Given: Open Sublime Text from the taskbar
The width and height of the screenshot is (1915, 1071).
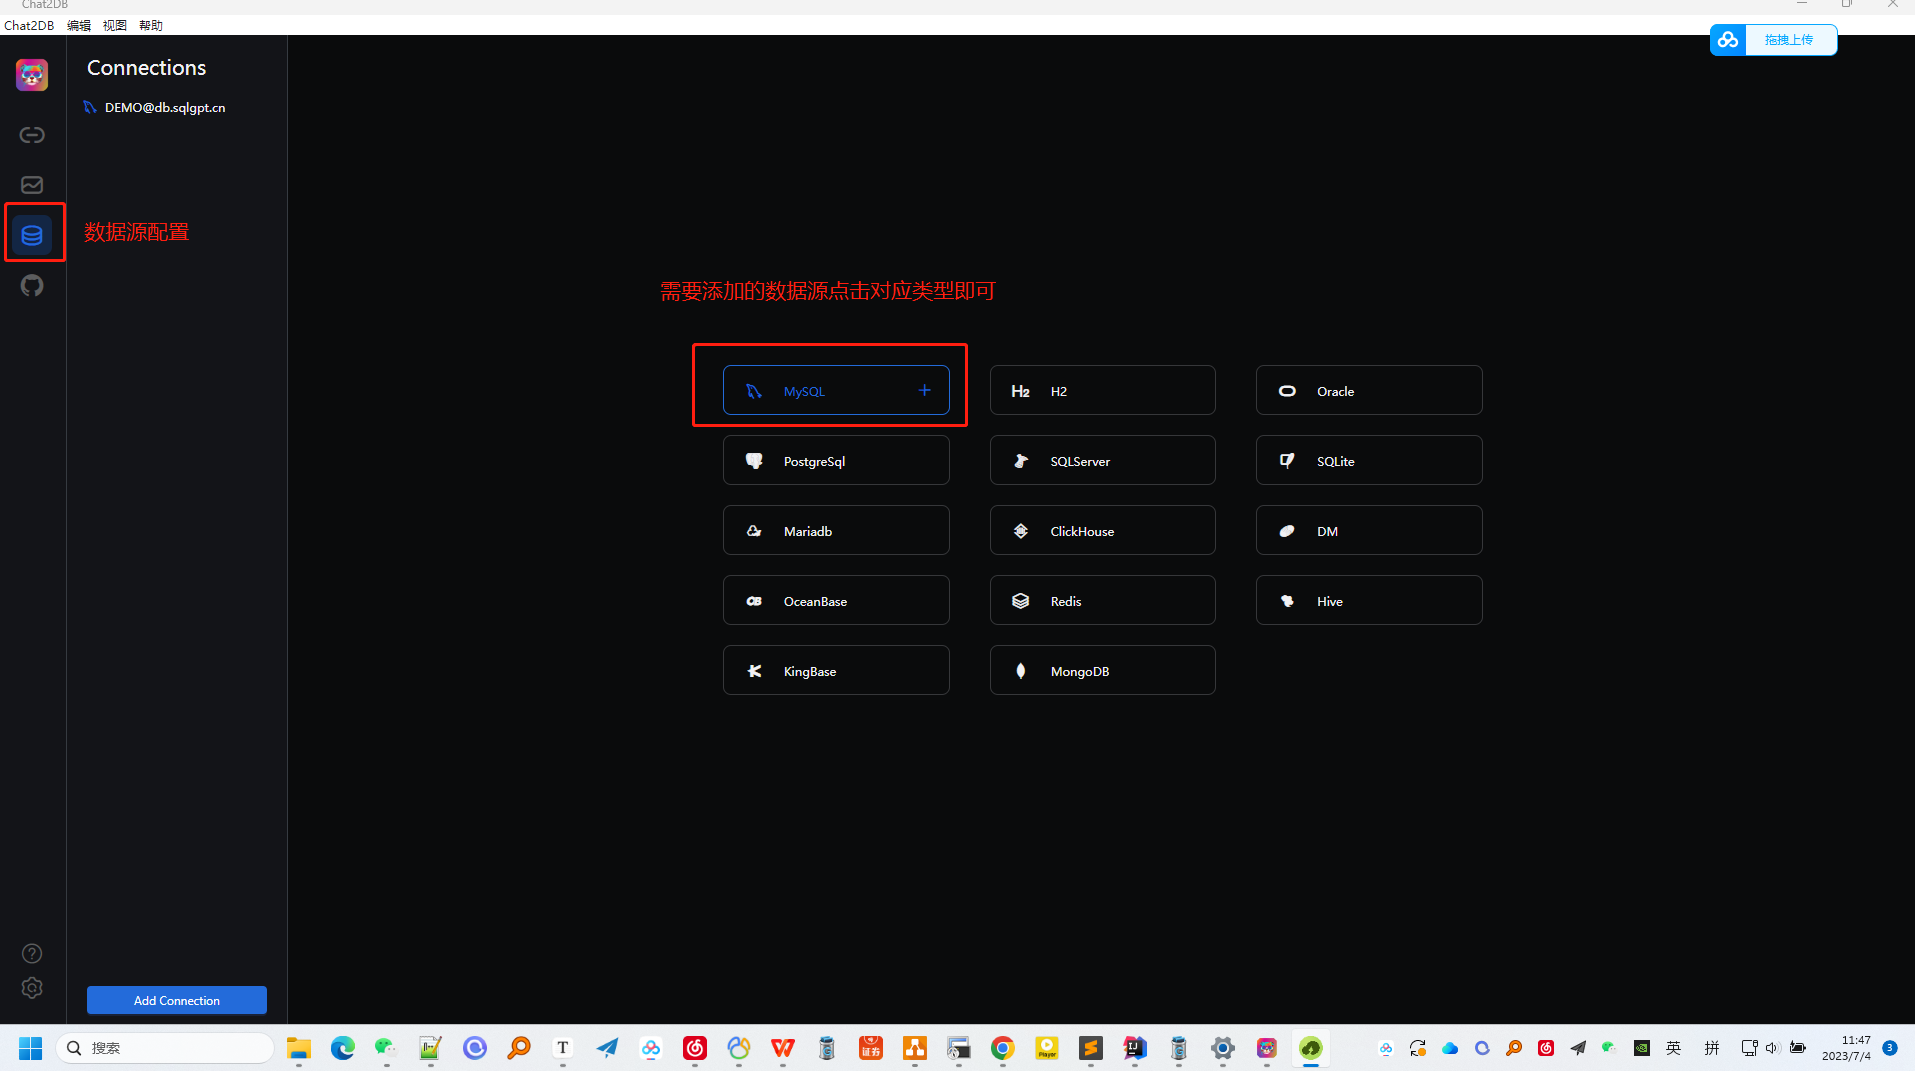Looking at the screenshot, I should point(1091,1048).
